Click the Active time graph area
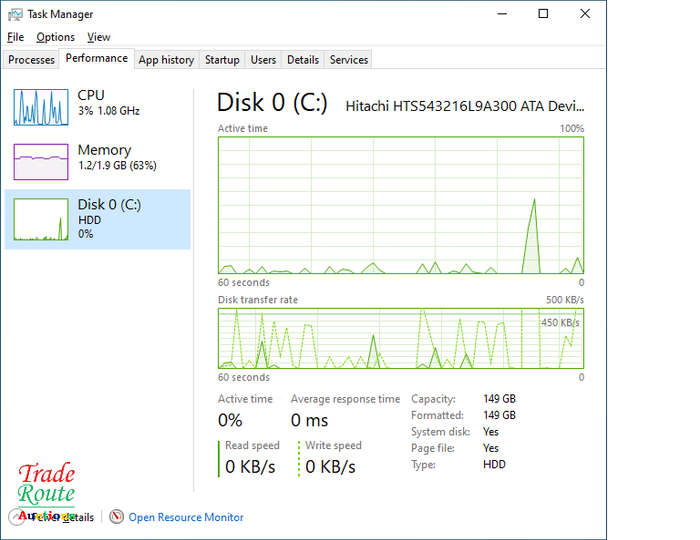The height and width of the screenshot is (540, 700). click(401, 205)
